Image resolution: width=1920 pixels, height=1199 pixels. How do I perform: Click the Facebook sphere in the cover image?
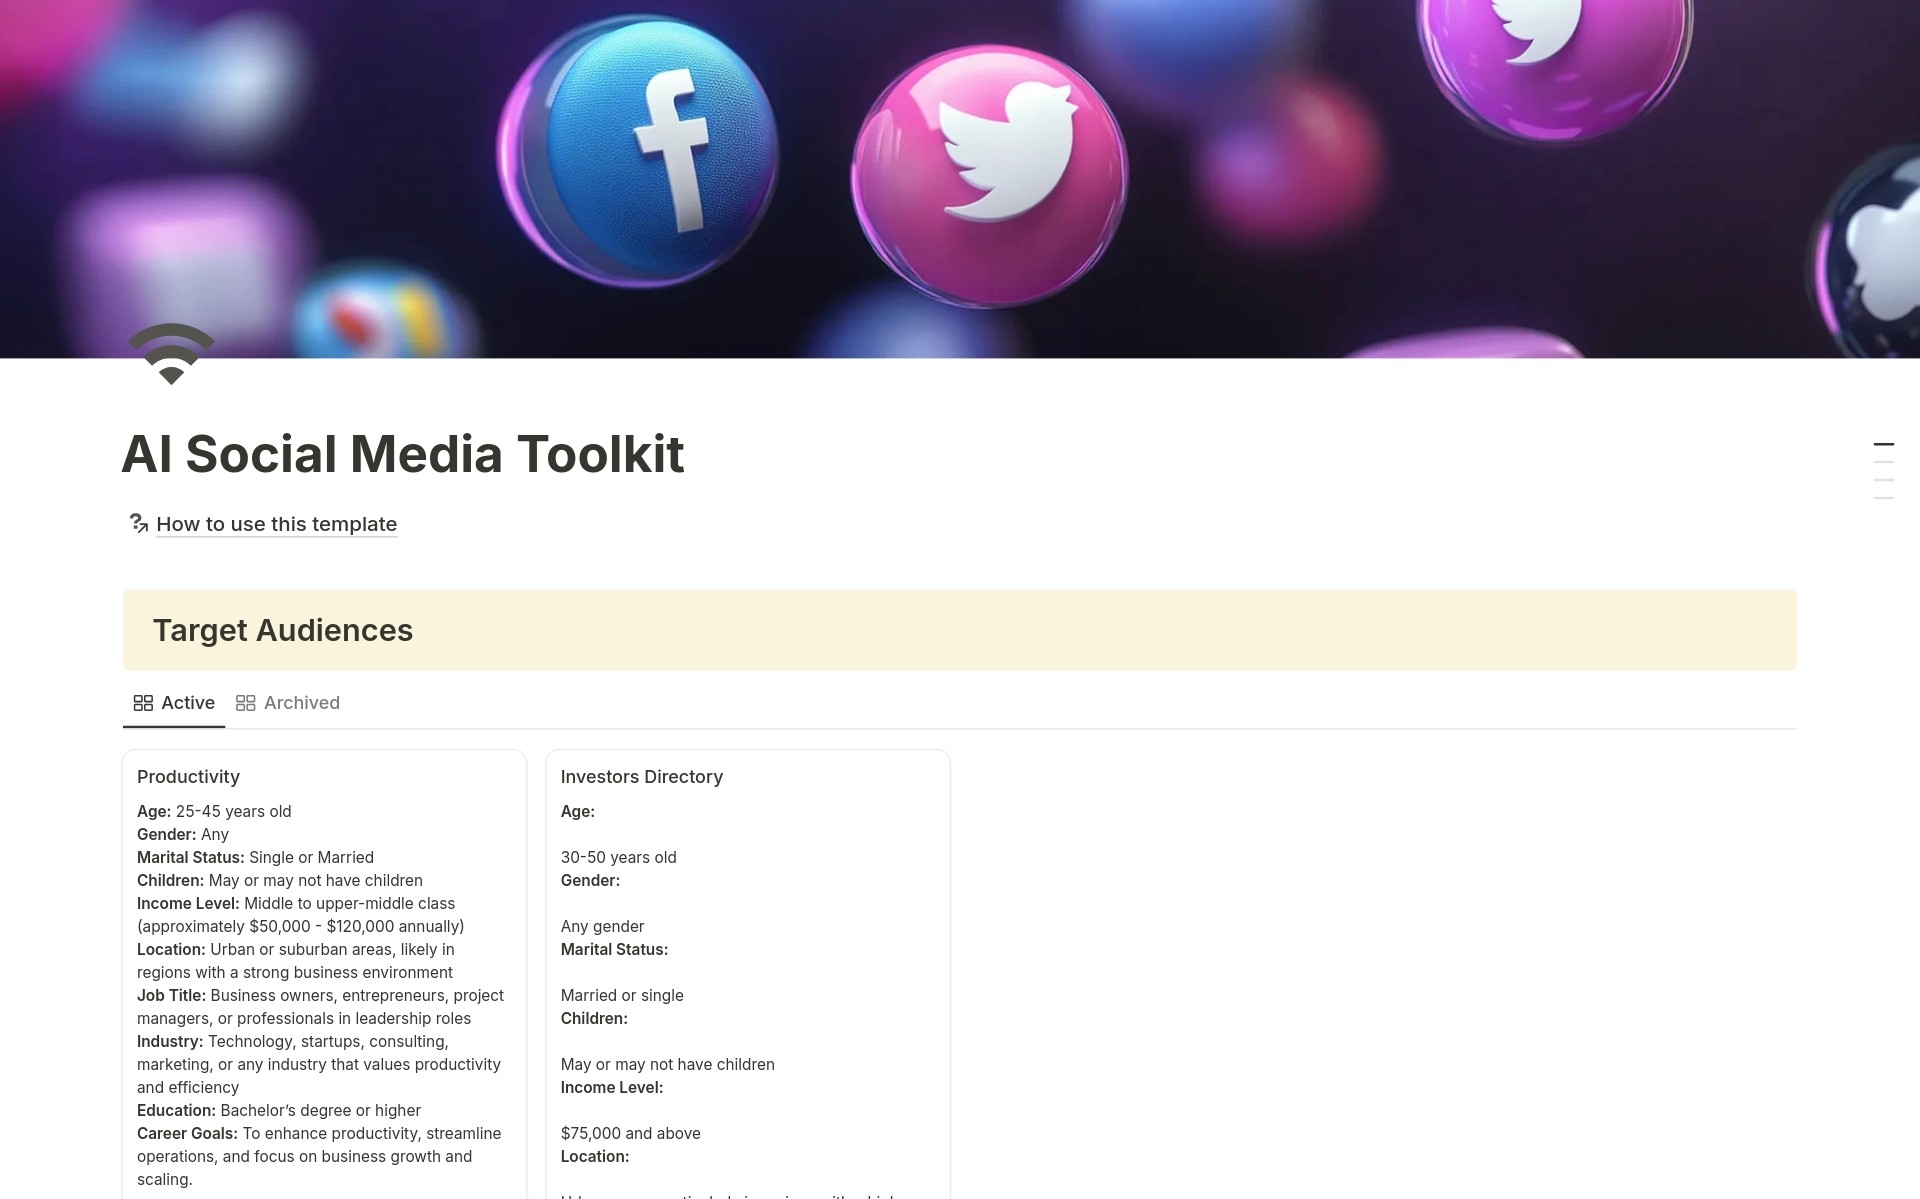662,145
